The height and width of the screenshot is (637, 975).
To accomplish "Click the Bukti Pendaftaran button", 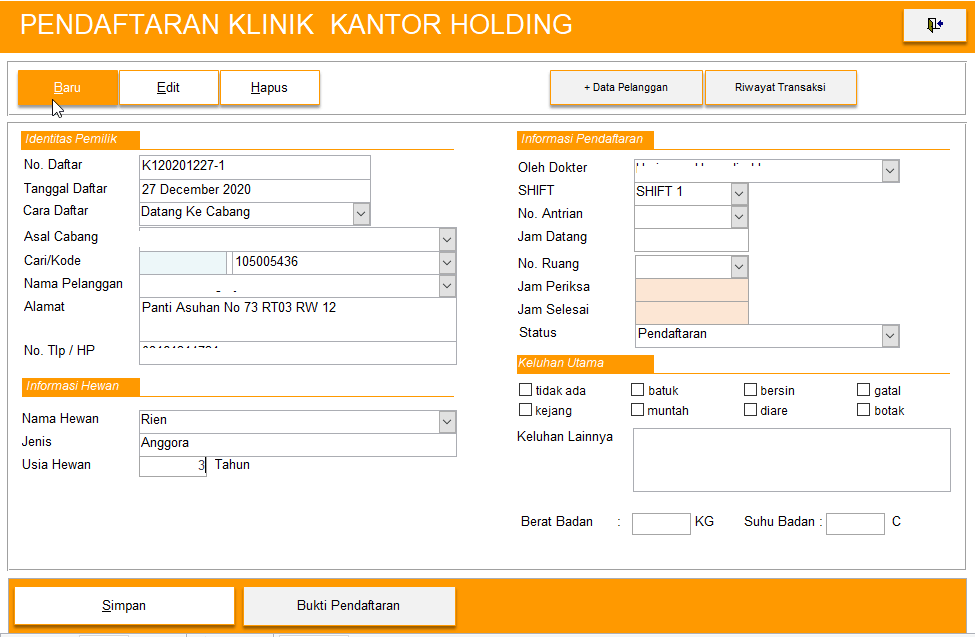I will click(349, 606).
